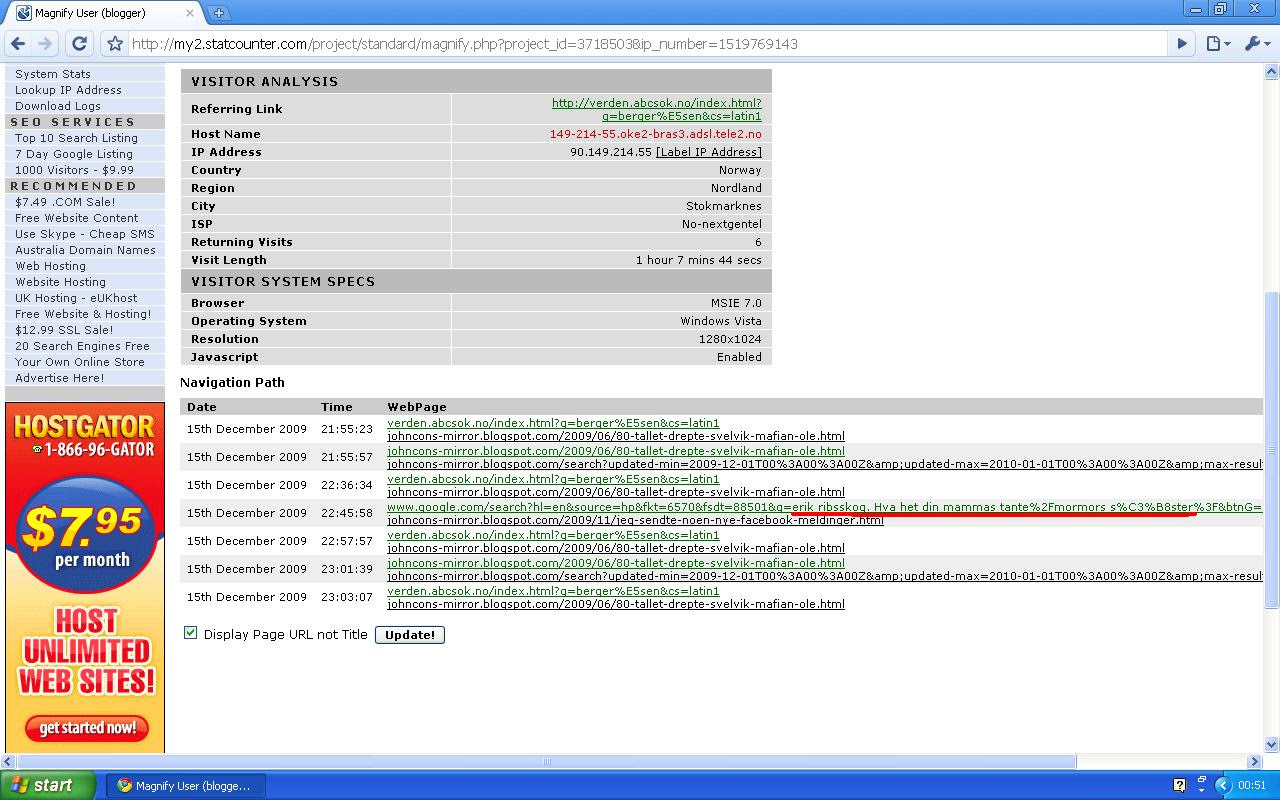This screenshot has height=800, width=1280.
Task: Click the No-nextgentel ISP value
Action: pos(722,224)
